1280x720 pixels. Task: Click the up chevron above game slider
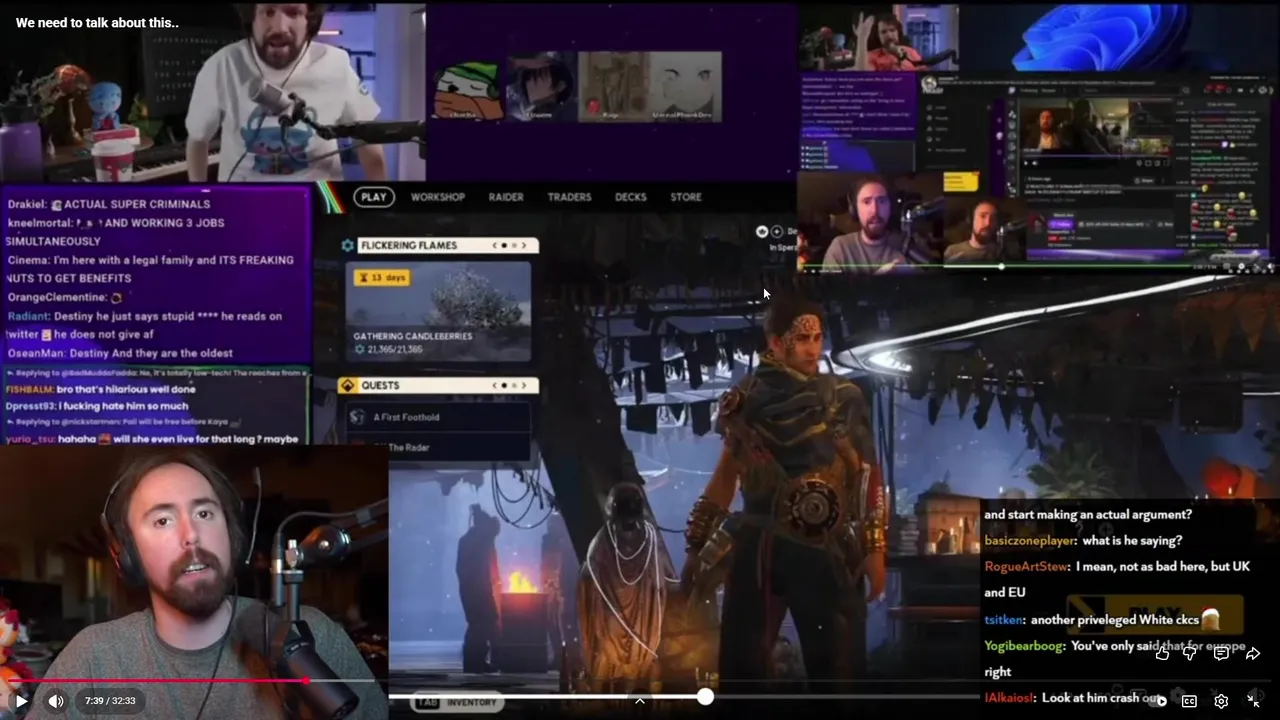pyautogui.click(x=640, y=700)
